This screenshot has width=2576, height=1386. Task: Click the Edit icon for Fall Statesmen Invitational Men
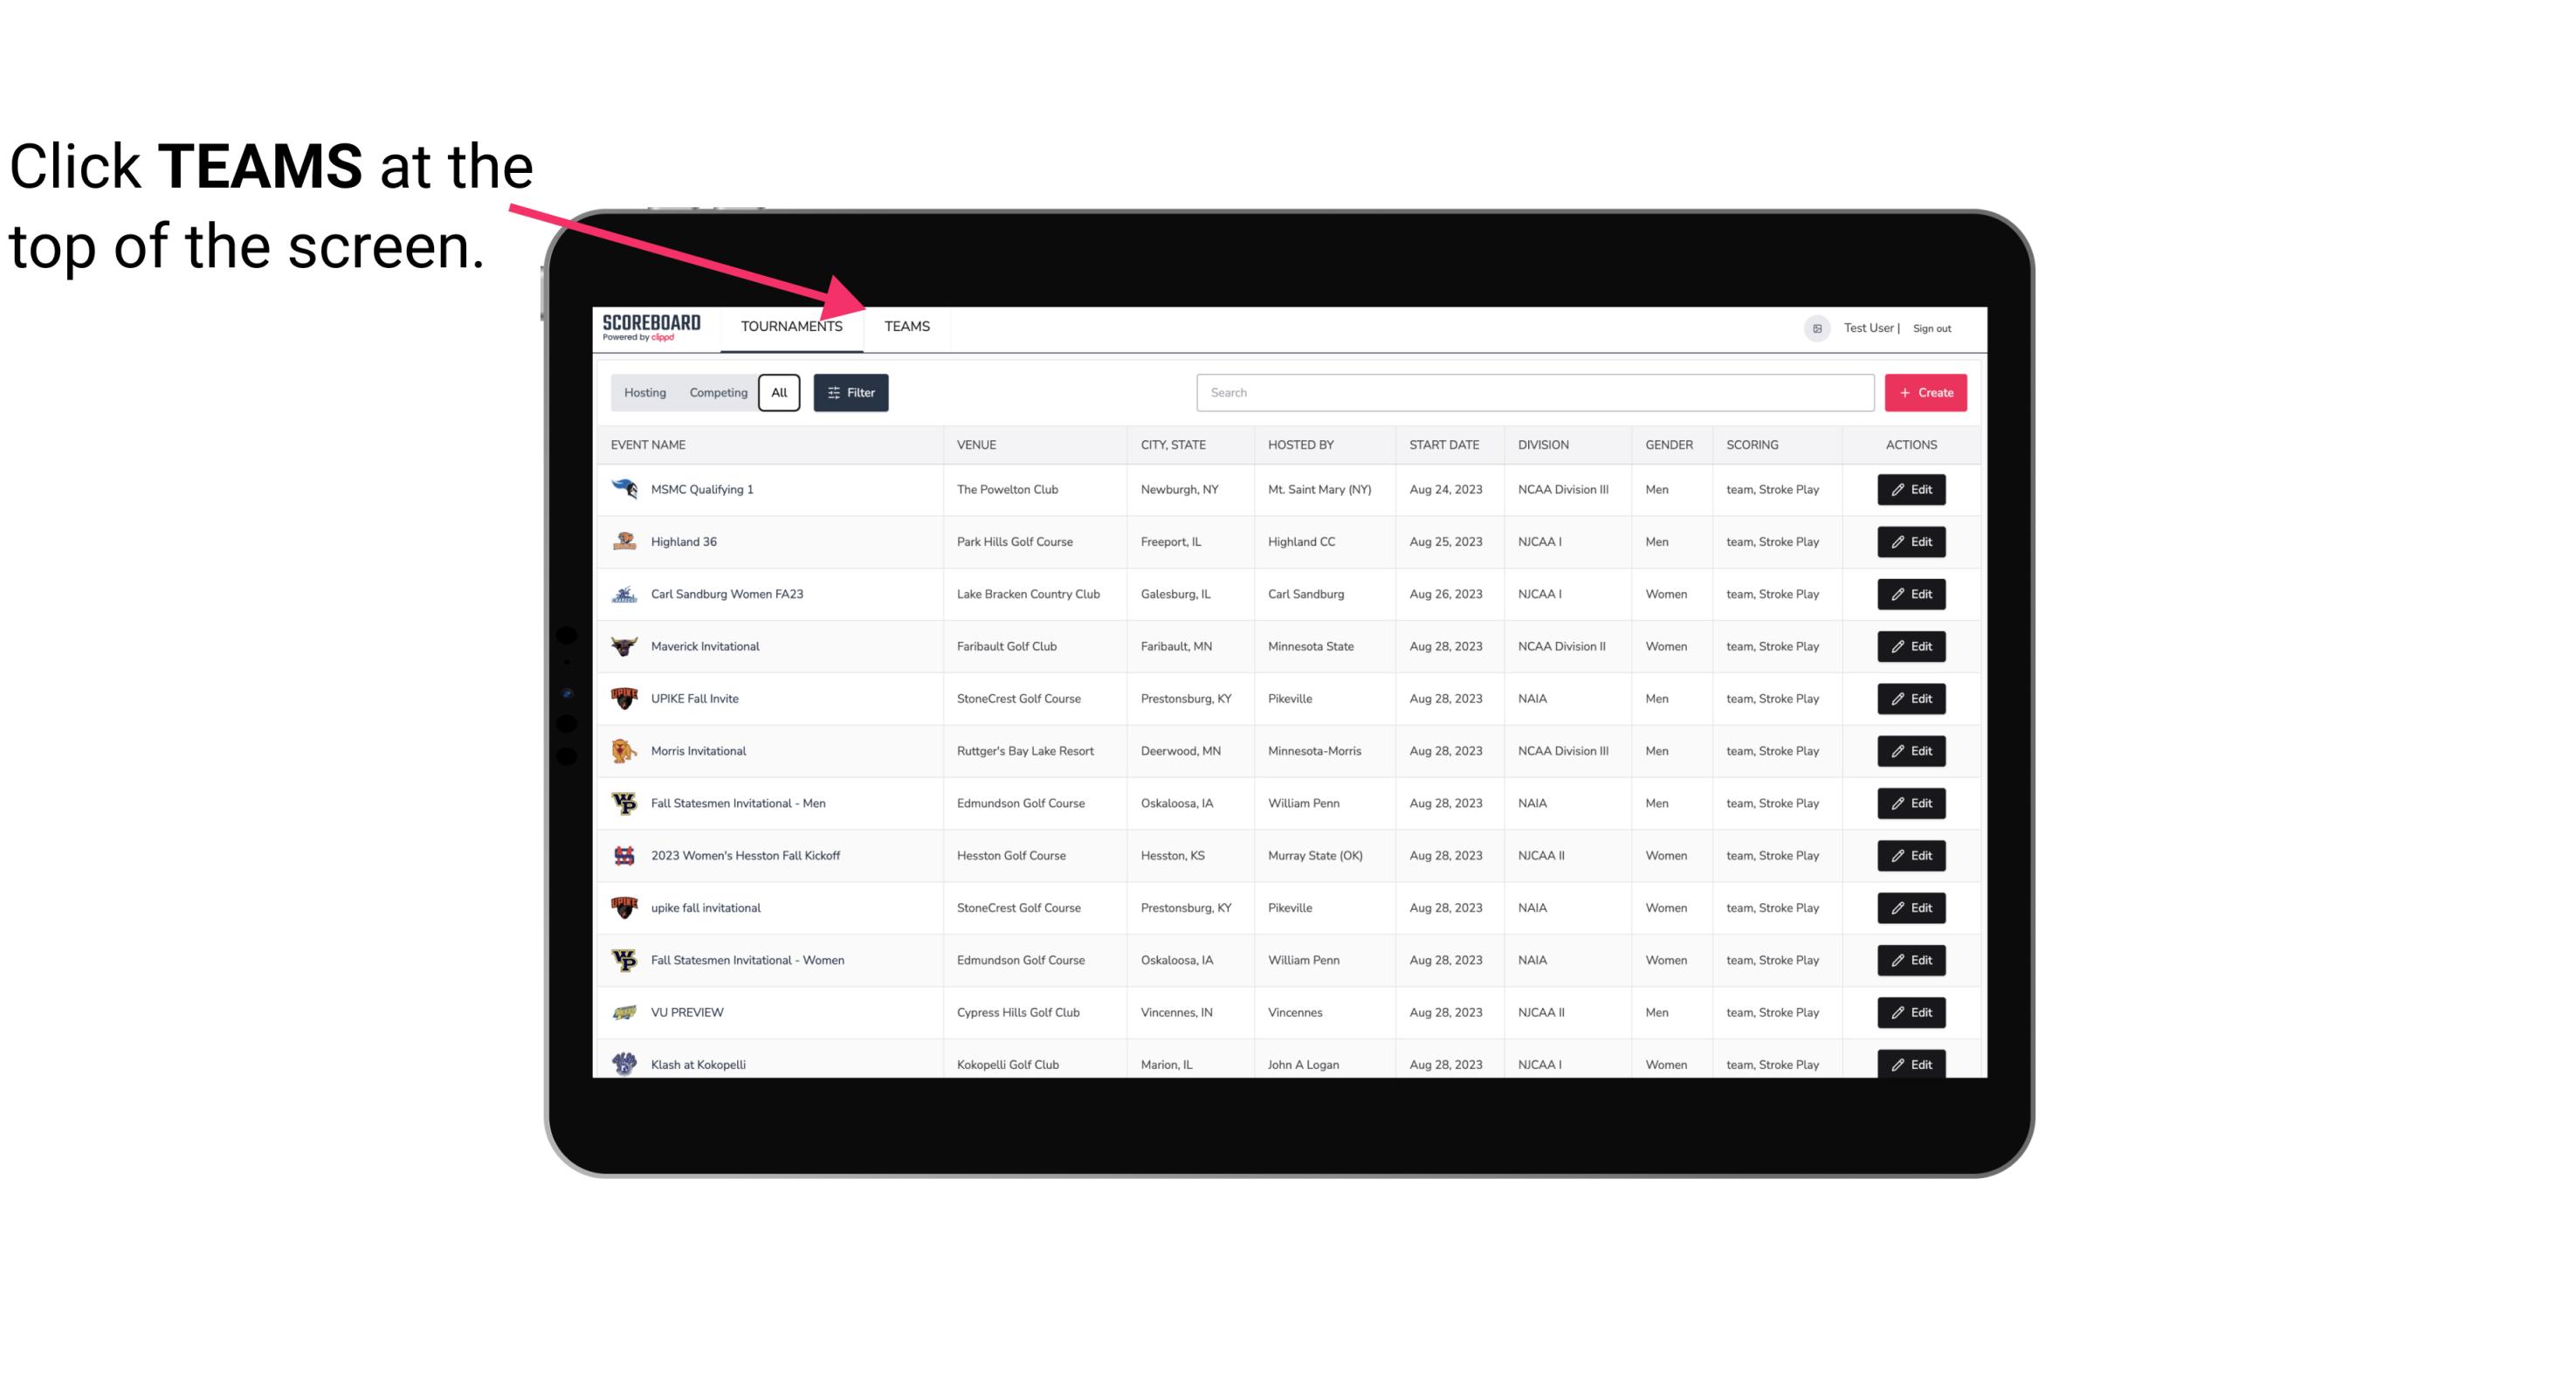click(x=1911, y=803)
